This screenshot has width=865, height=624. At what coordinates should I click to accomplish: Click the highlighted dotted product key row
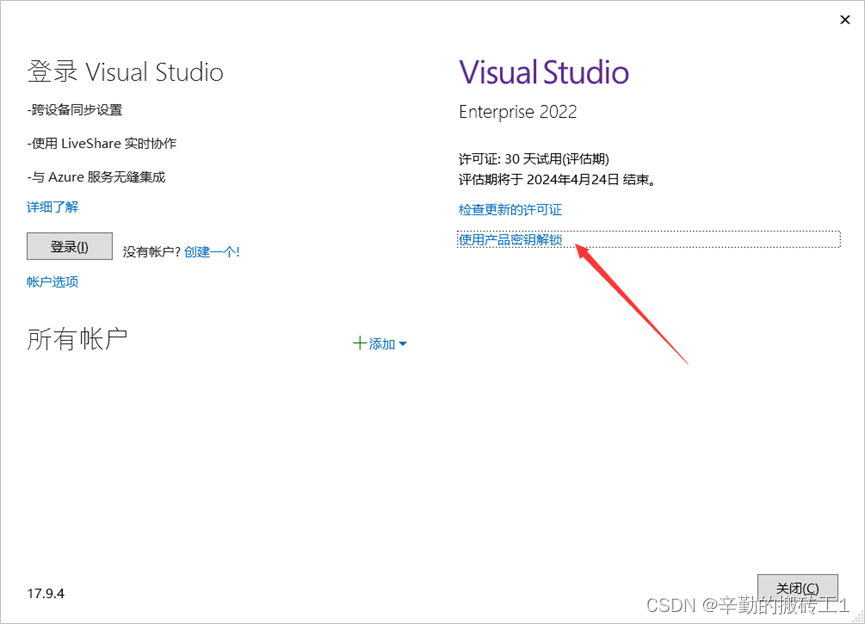click(x=649, y=239)
